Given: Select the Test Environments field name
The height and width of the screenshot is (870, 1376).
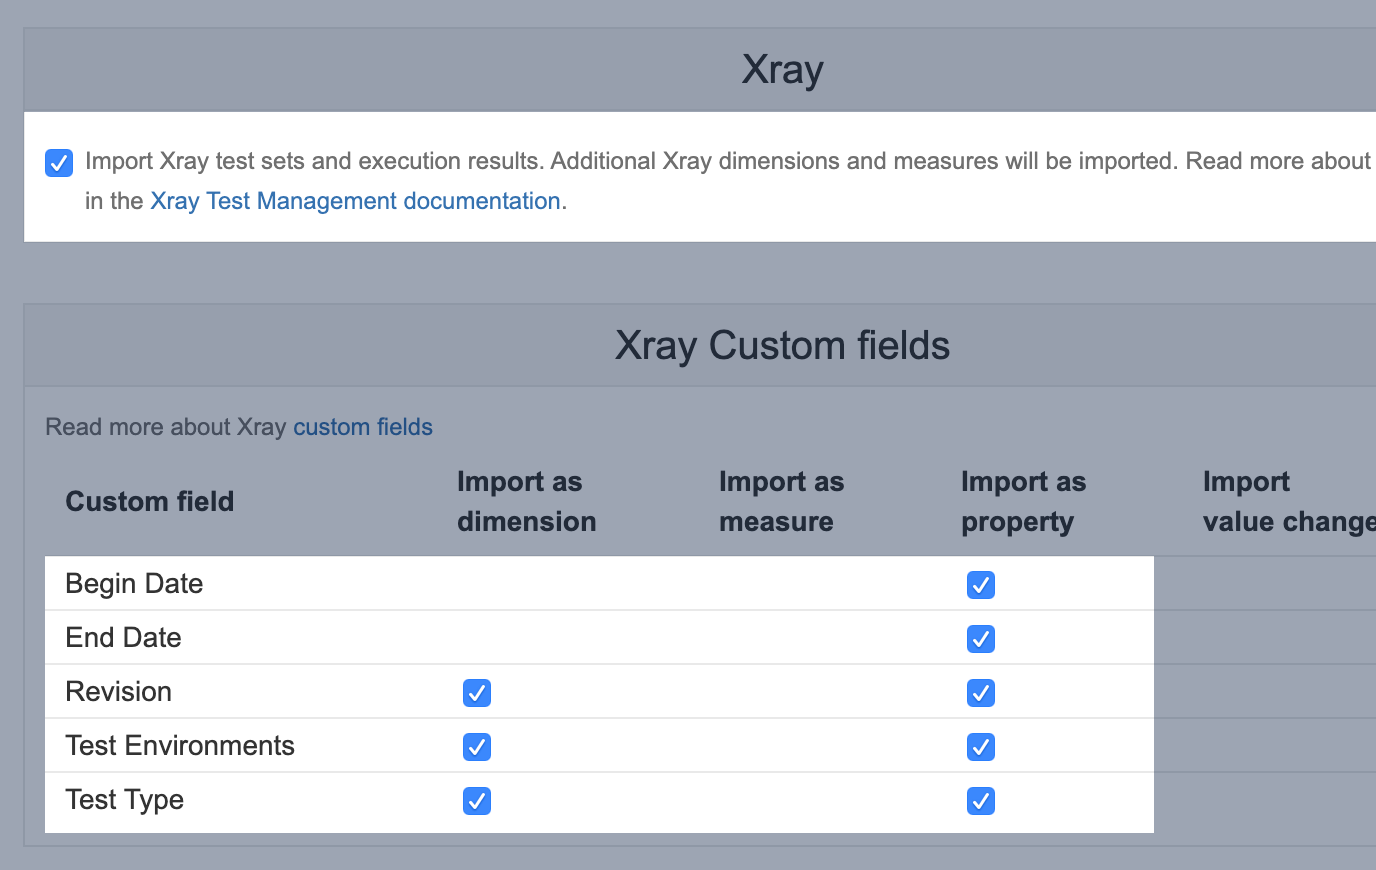Looking at the screenshot, I should pos(180,746).
